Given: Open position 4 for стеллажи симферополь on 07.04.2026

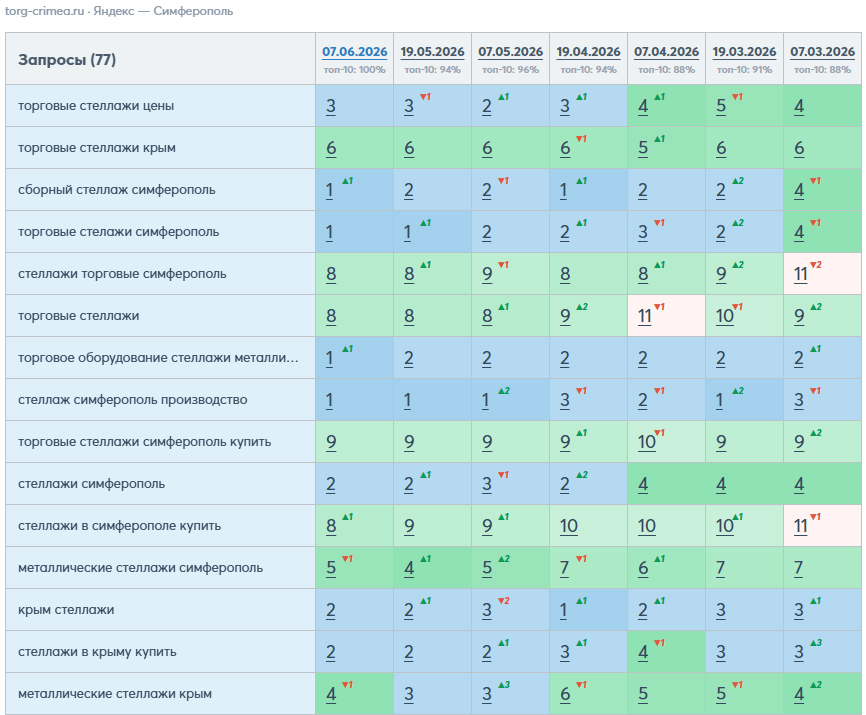Looking at the screenshot, I should pos(643,484).
